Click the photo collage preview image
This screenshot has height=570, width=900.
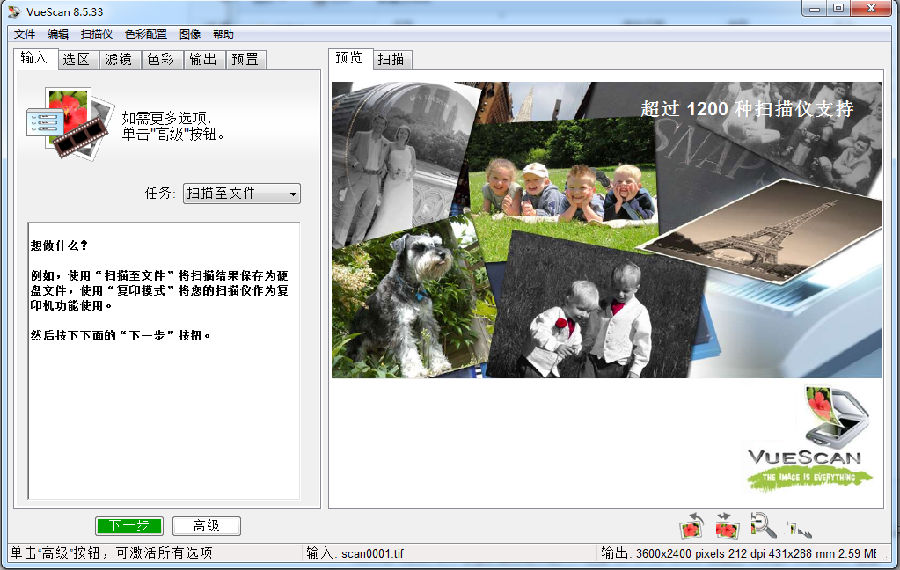pos(606,230)
